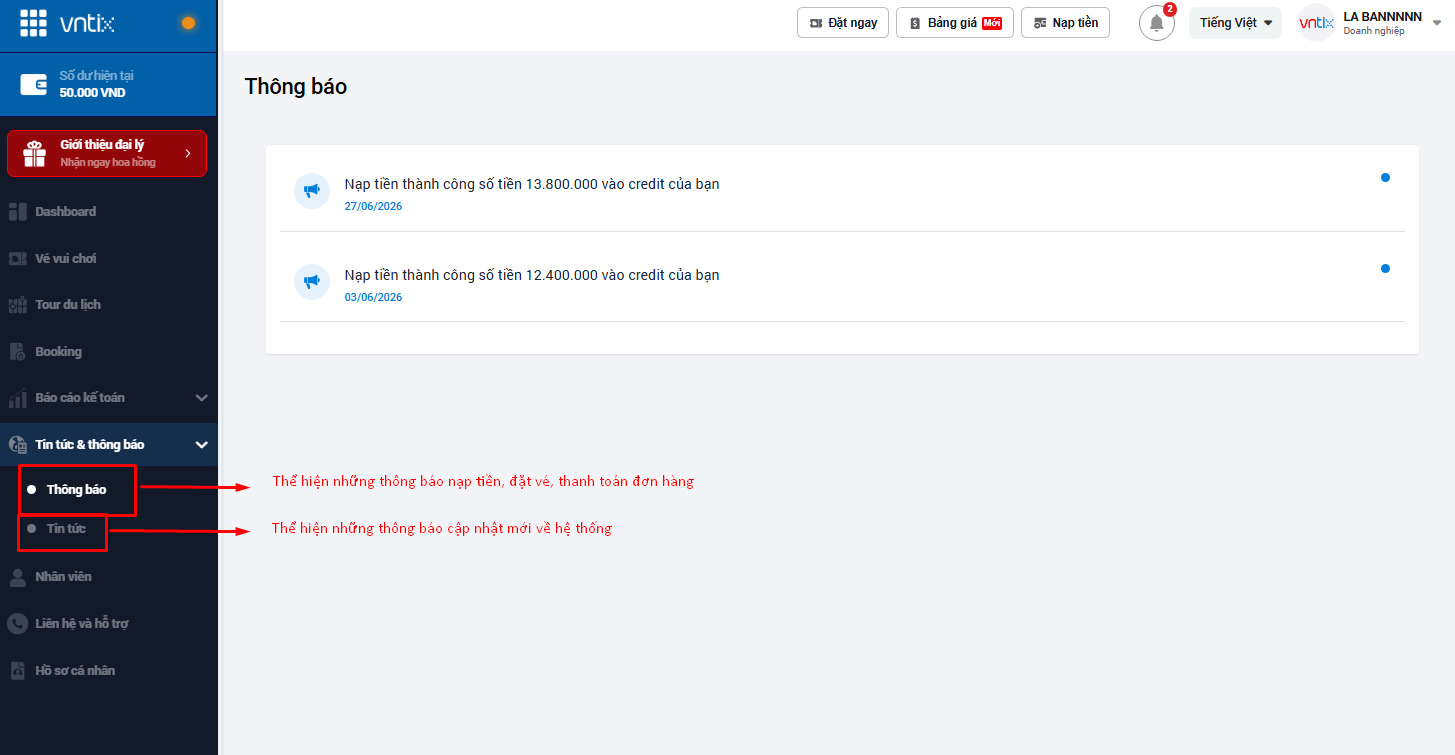Select Thông báo submenu item
This screenshot has height=755, width=1455.
coord(76,490)
